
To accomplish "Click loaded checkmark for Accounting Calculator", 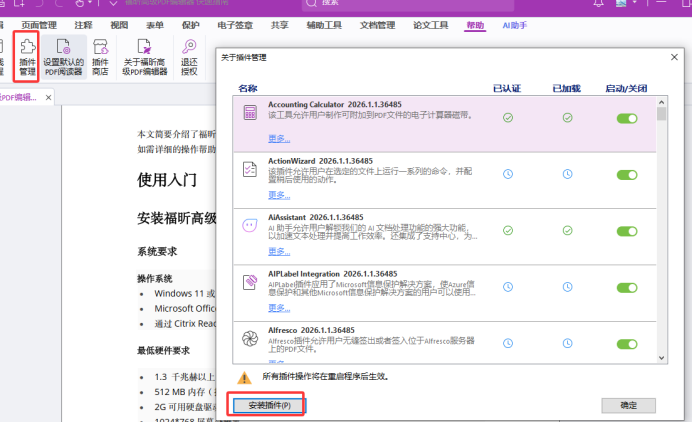I will (567, 118).
